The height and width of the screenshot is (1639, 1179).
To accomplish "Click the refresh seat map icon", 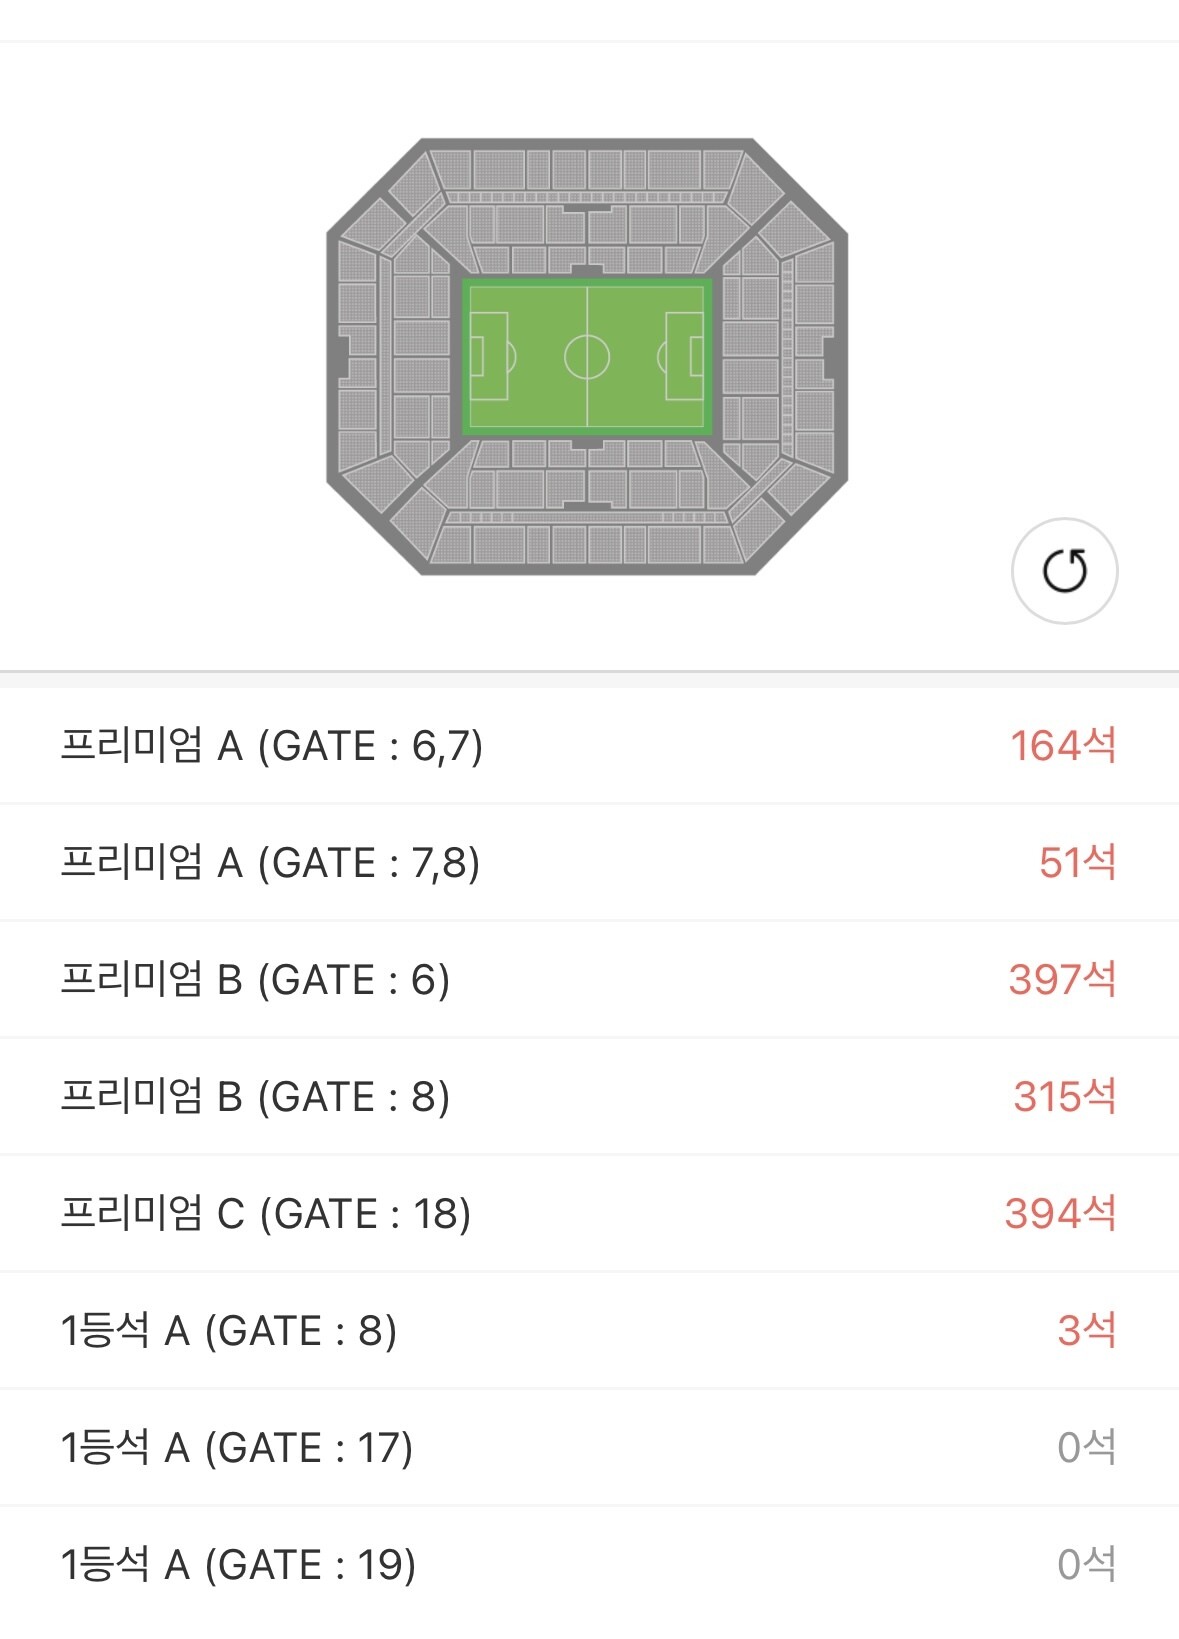I will click(1064, 571).
